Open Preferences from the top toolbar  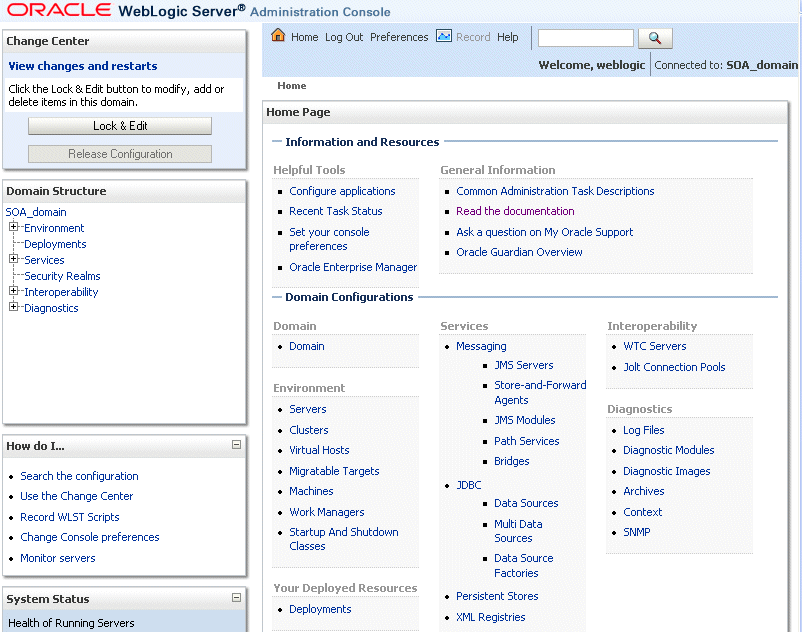(x=399, y=37)
